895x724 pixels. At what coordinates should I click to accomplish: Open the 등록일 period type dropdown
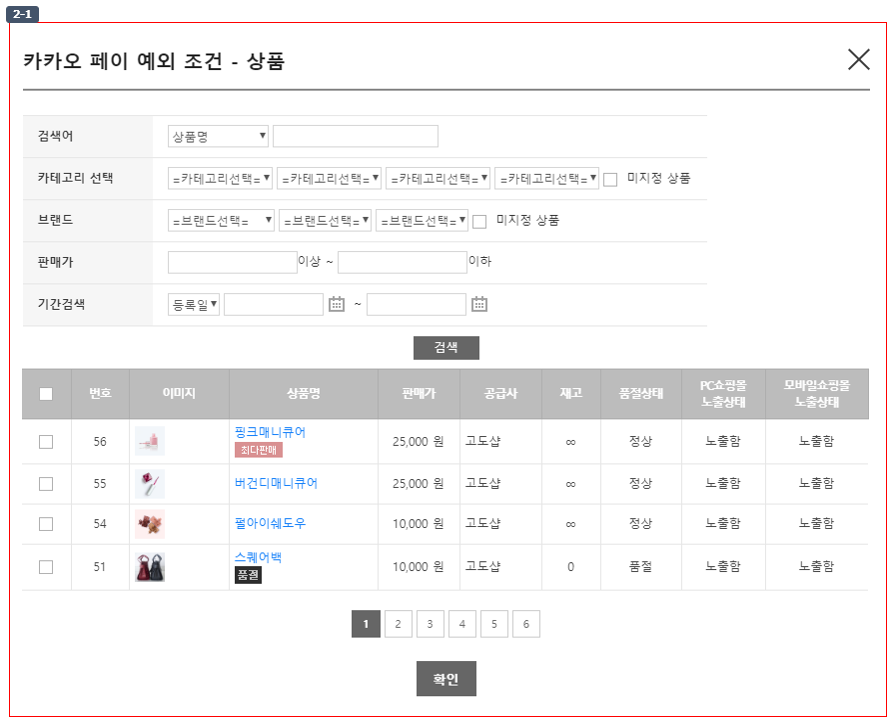click(193, 304)
